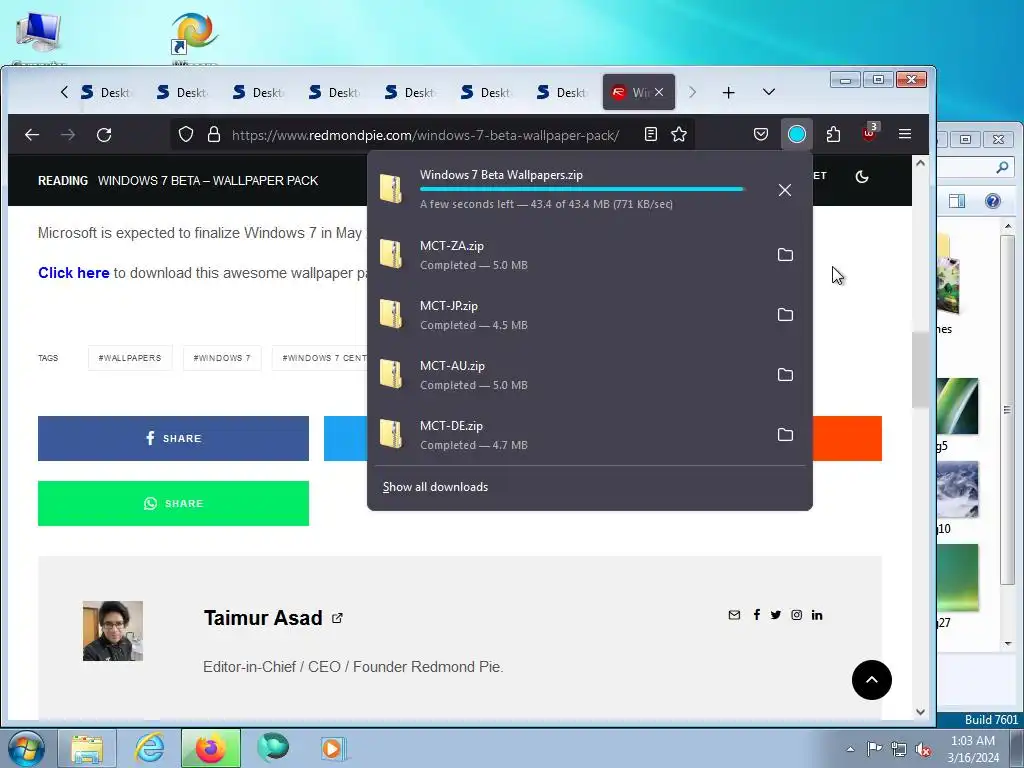Cancel Windows 7 Beta Wallpapers.zip download
The height and width of the screenshot is (768, 1024).
tap(785, 190)
